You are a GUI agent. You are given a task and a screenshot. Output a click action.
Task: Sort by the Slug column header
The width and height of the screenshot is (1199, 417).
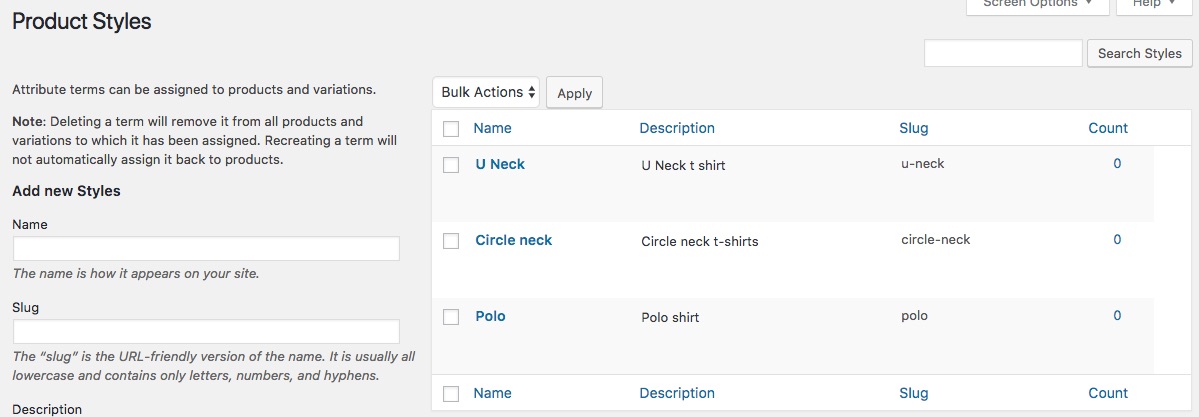point(914,128)
